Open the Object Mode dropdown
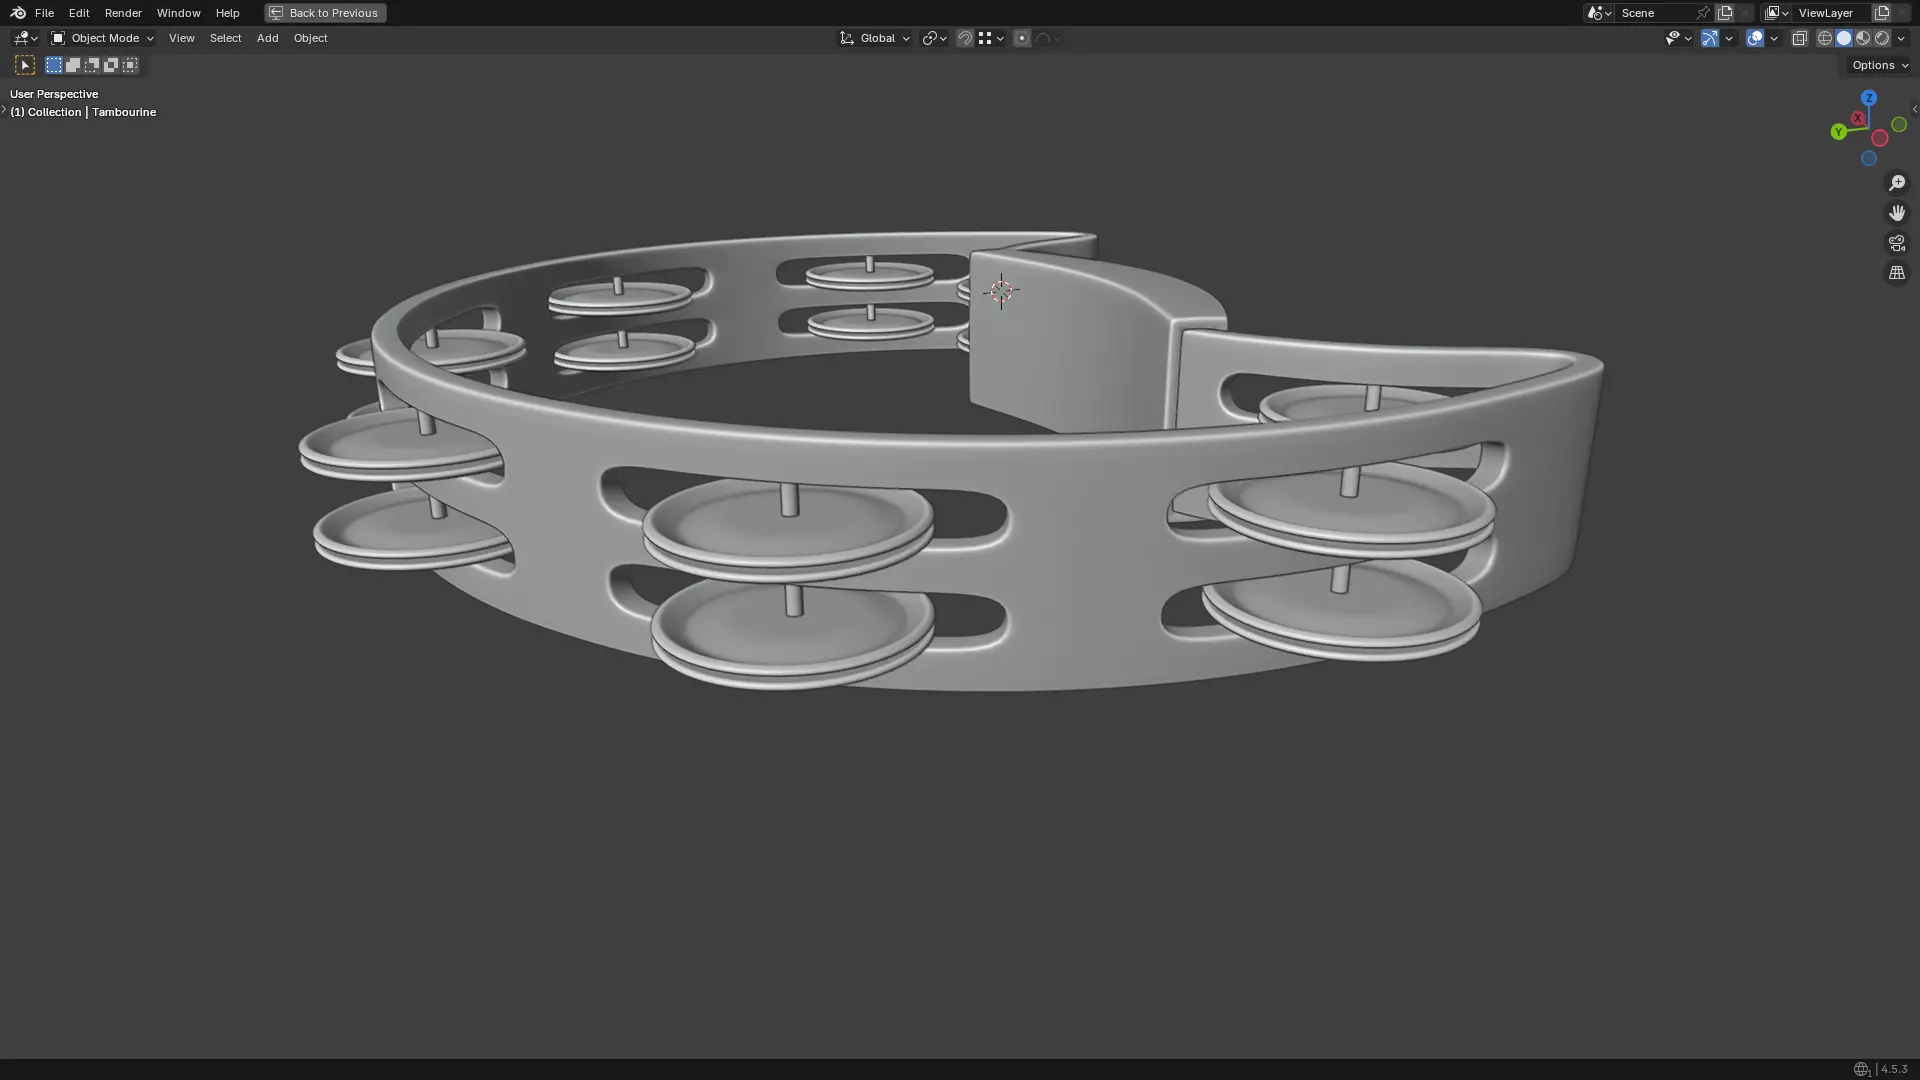Screen dimensions: 1920x1080 click(103, 38)
